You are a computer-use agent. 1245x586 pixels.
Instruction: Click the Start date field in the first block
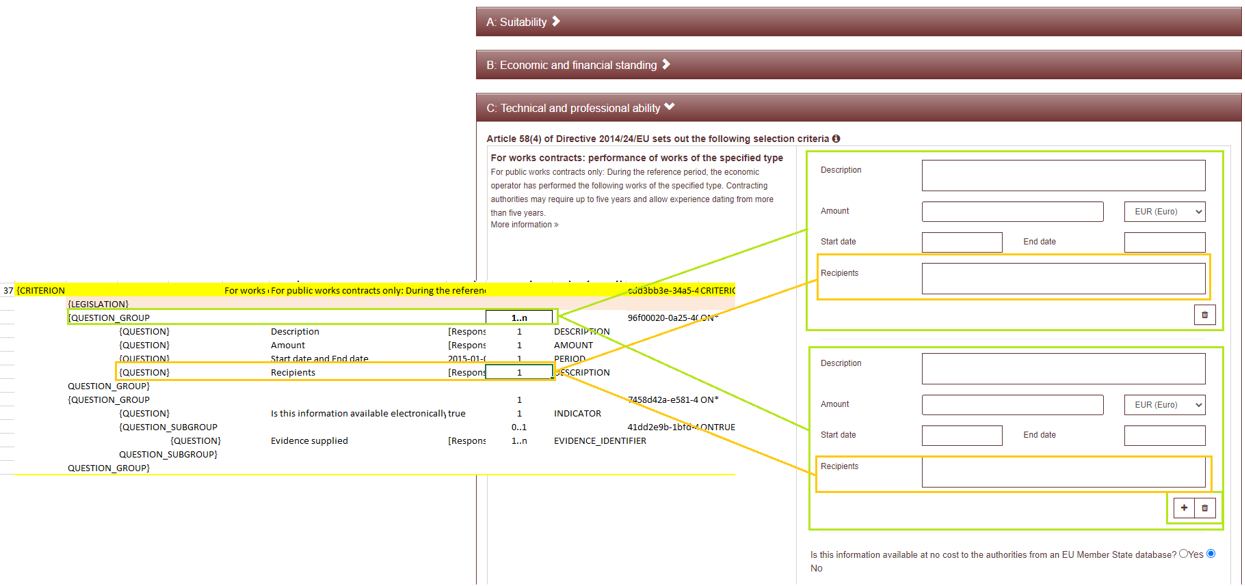(962, 241)
